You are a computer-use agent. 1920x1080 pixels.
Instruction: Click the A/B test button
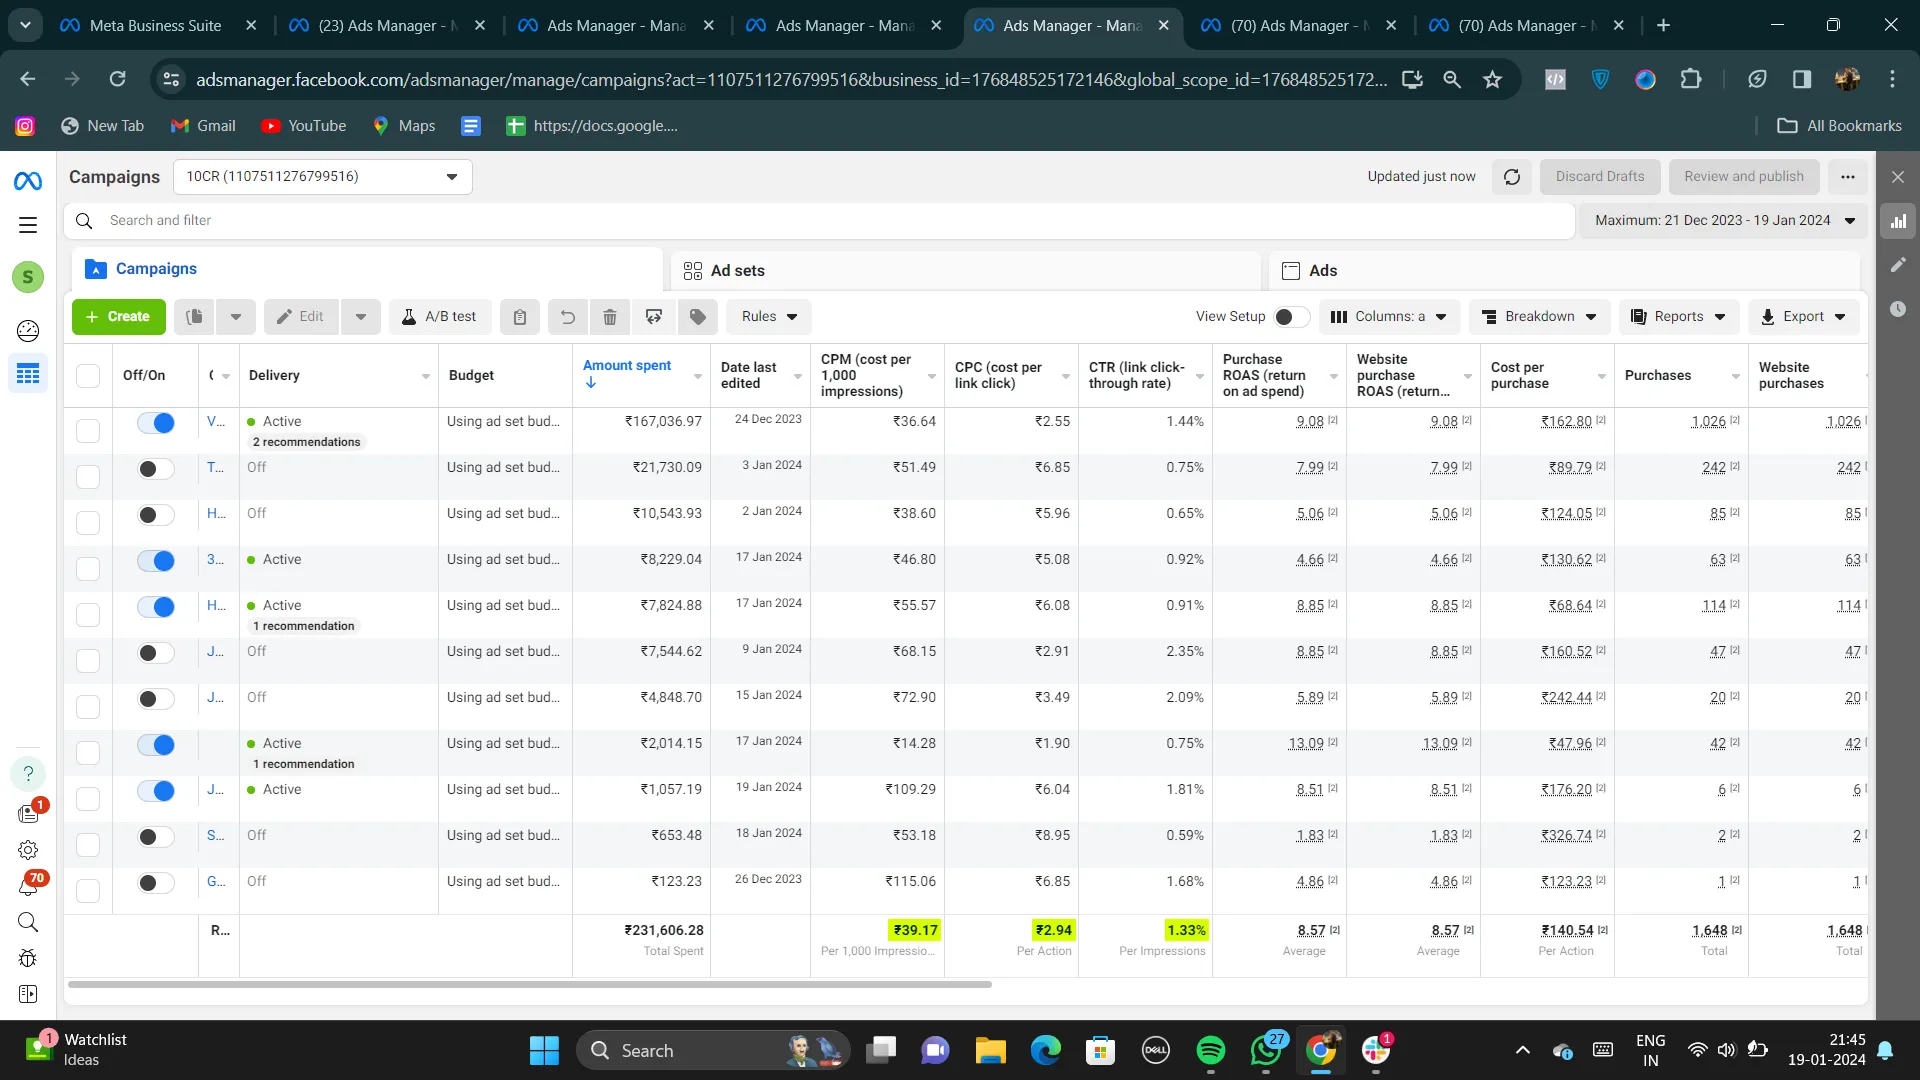coord(439,317)
